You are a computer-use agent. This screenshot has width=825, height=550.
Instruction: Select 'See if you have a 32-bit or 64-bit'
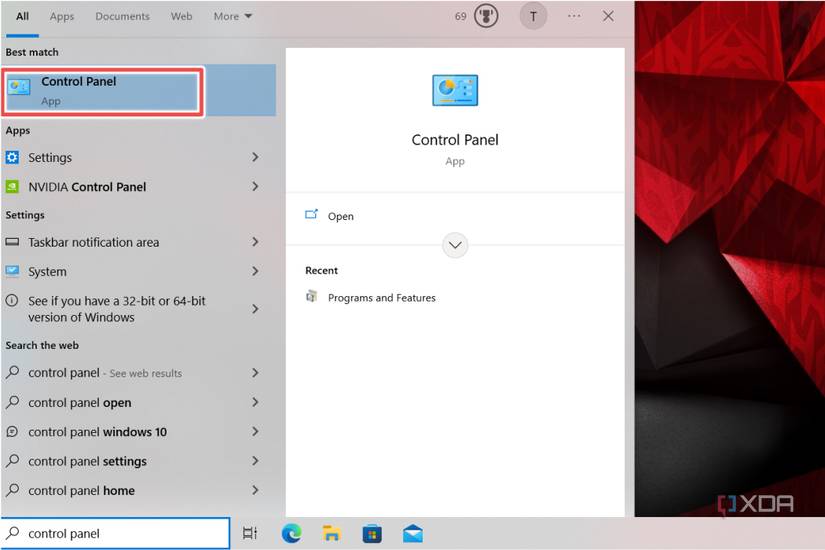click(x=138, y=309)
